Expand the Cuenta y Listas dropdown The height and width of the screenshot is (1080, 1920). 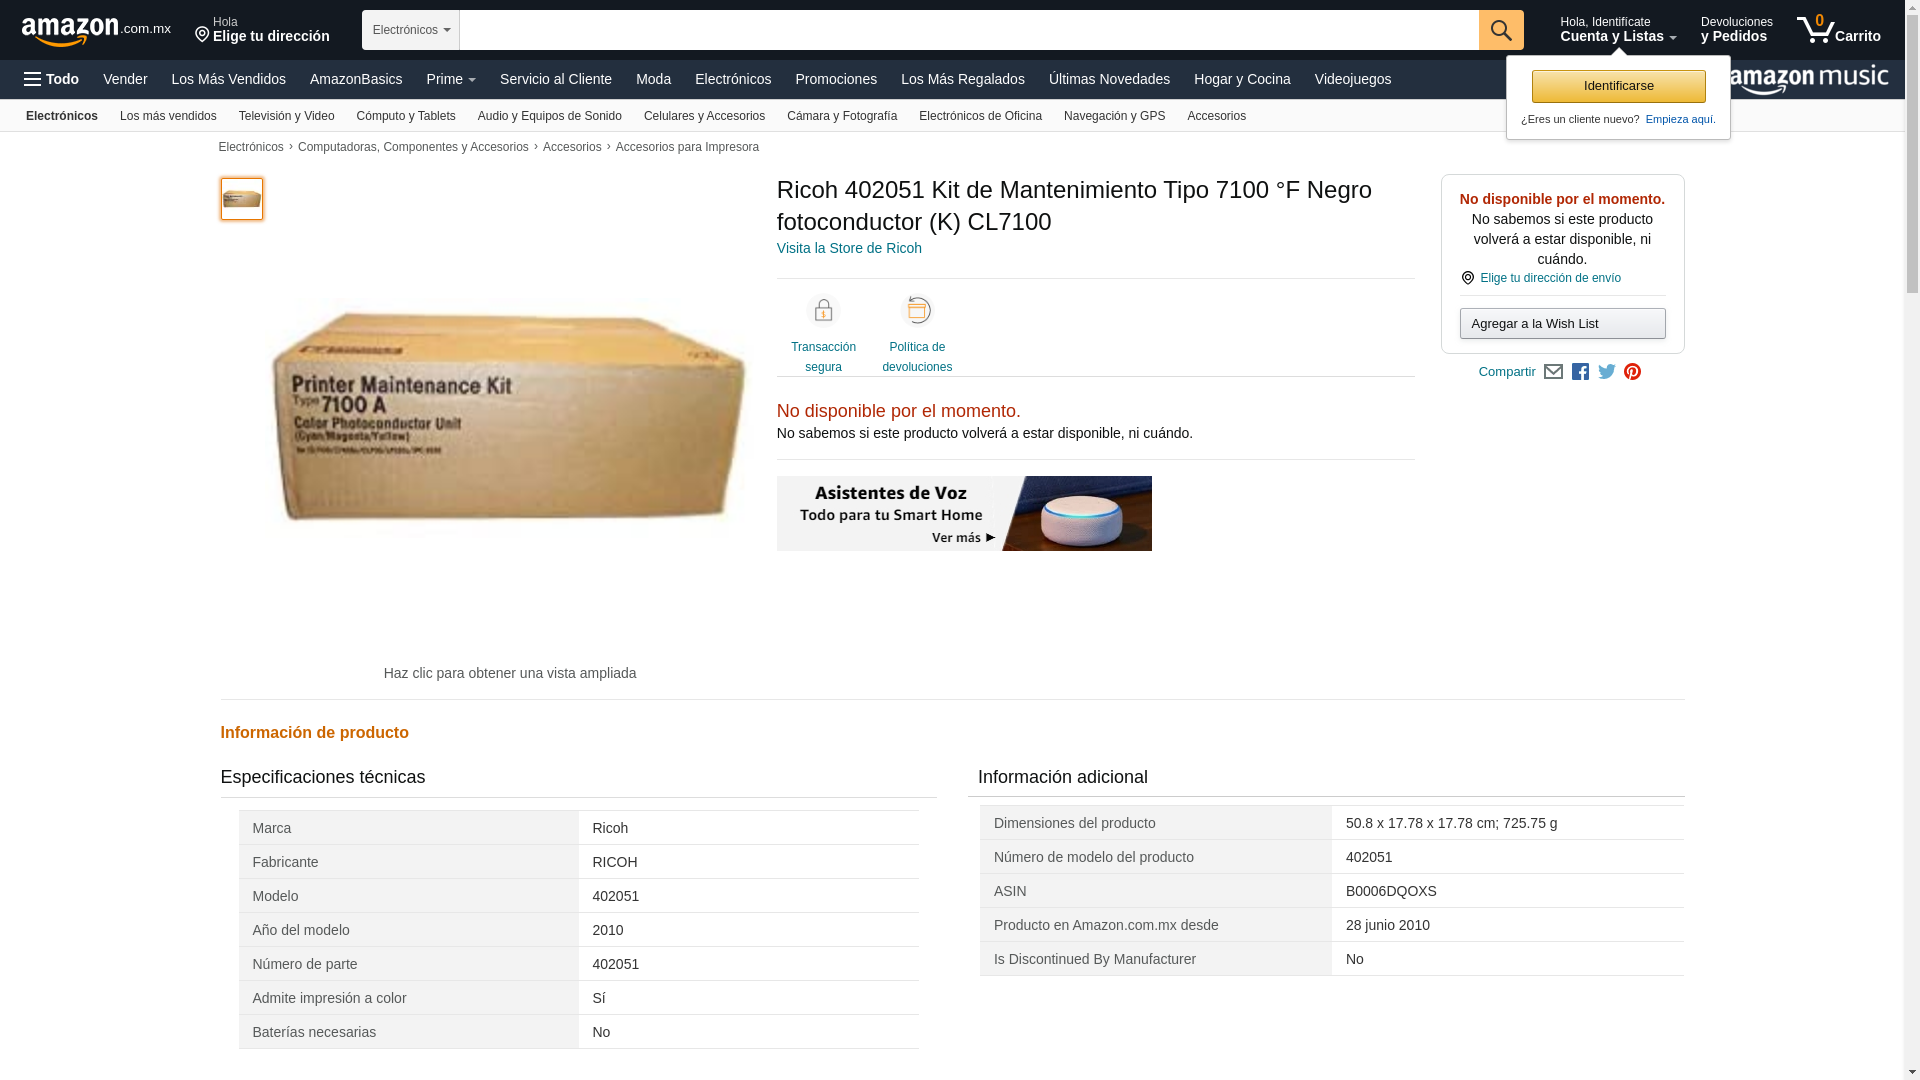coord(1618,30)
